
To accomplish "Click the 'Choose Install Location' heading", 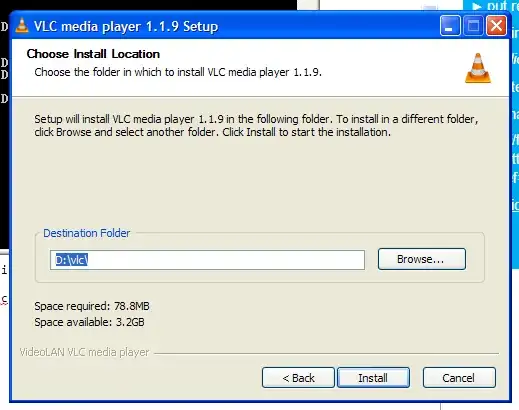I will click(x=93, y=54).
